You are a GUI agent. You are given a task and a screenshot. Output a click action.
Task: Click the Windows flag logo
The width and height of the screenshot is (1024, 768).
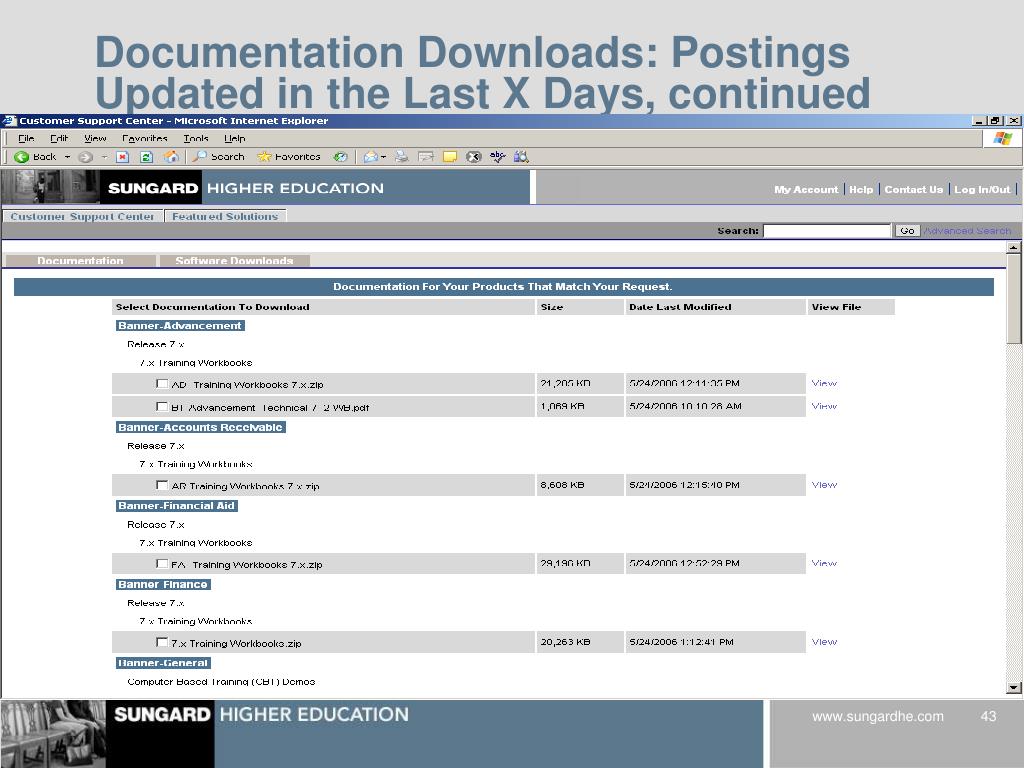click(1002, 138)
